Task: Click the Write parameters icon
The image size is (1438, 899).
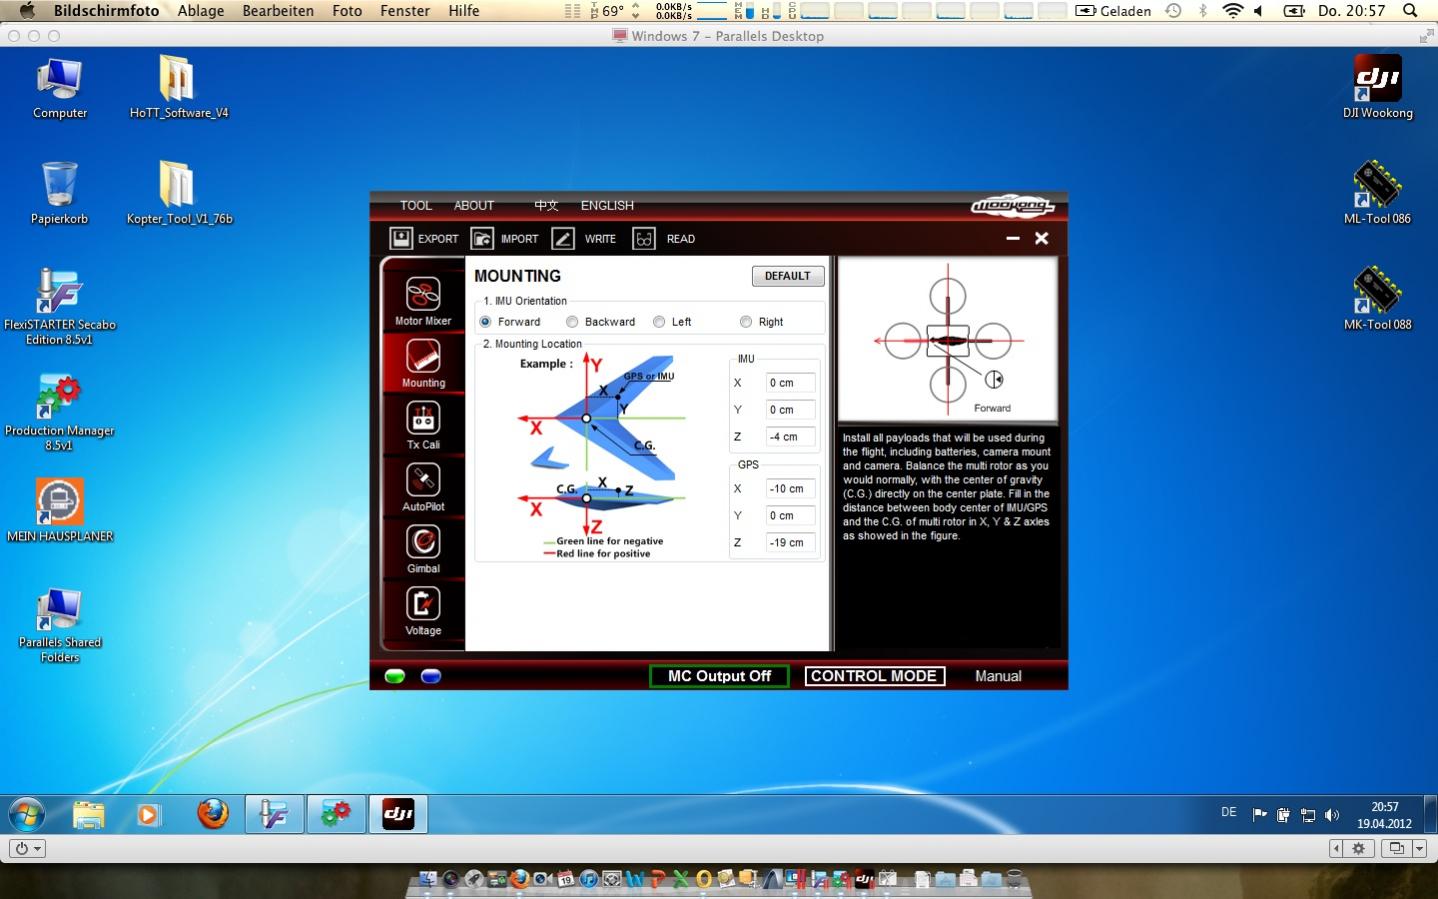Action: click(563, 239)
